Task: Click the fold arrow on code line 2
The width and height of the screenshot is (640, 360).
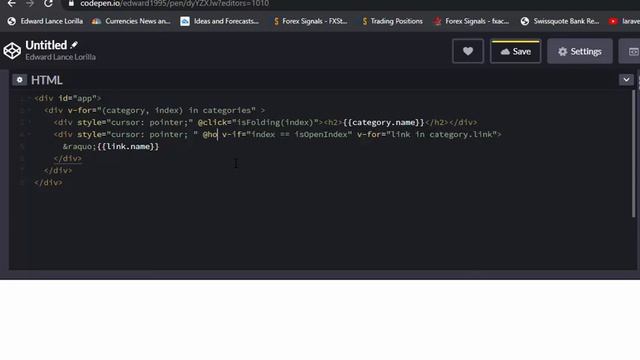Action: 29,110
